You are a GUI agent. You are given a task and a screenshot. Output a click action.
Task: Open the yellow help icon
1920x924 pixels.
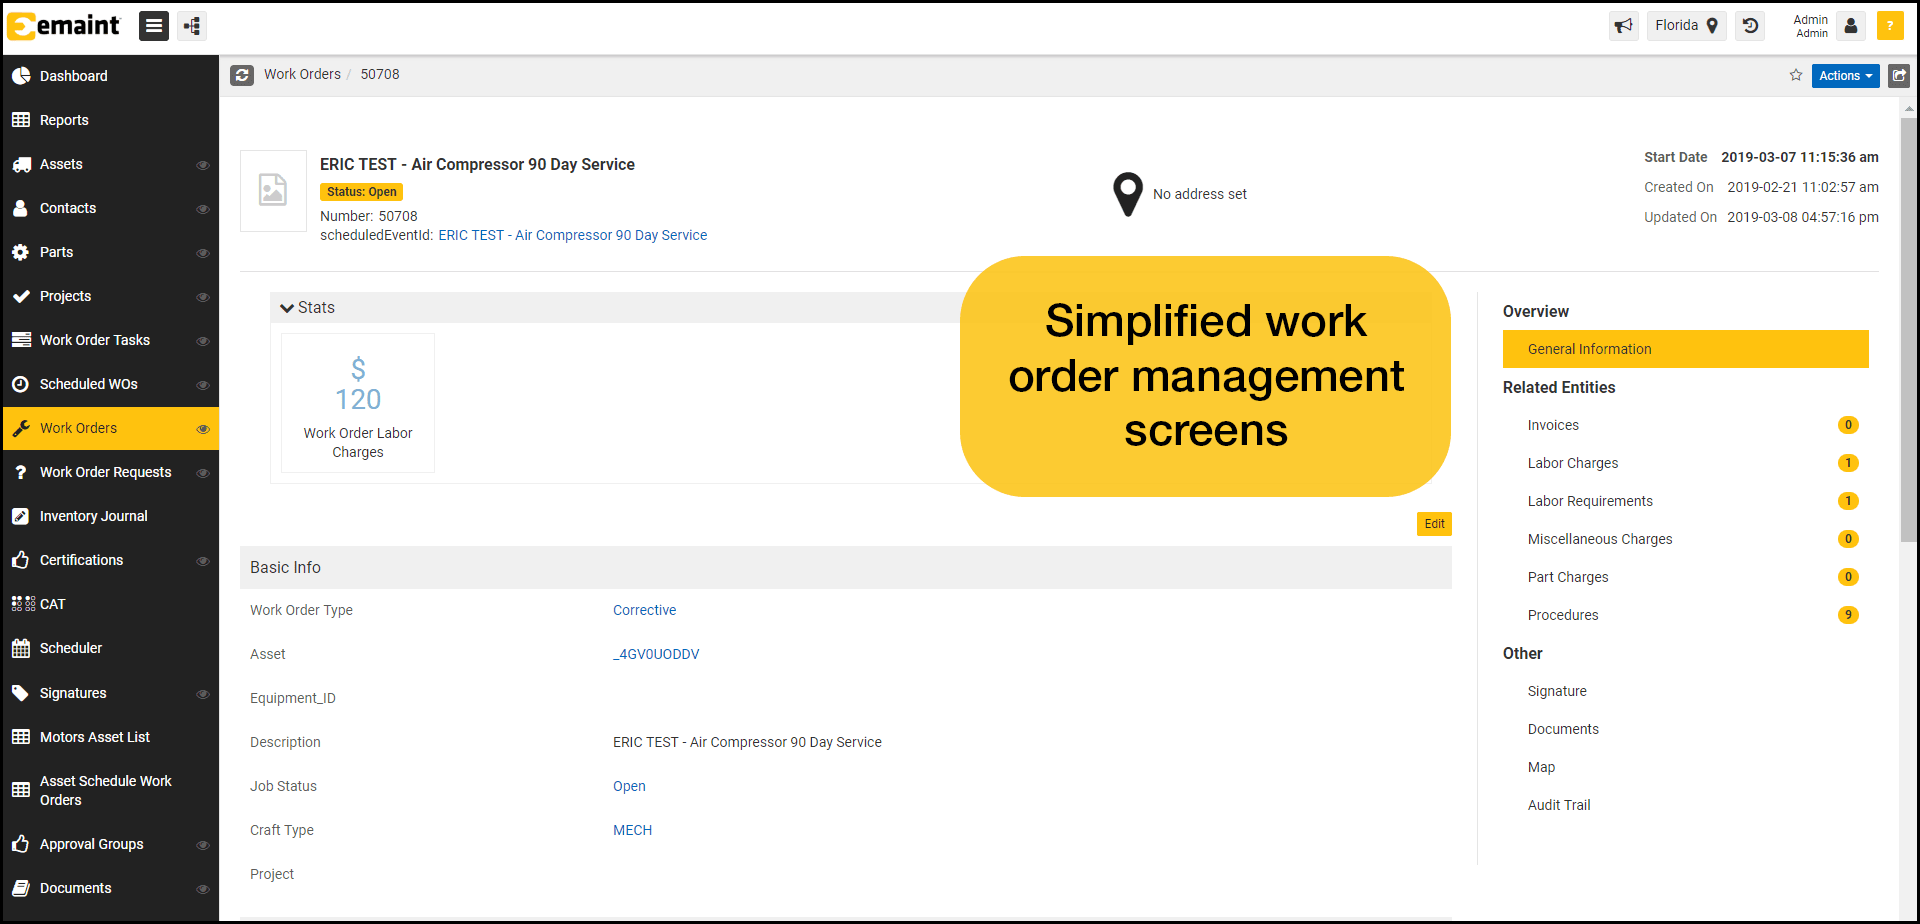click(x=1890, y=26)
